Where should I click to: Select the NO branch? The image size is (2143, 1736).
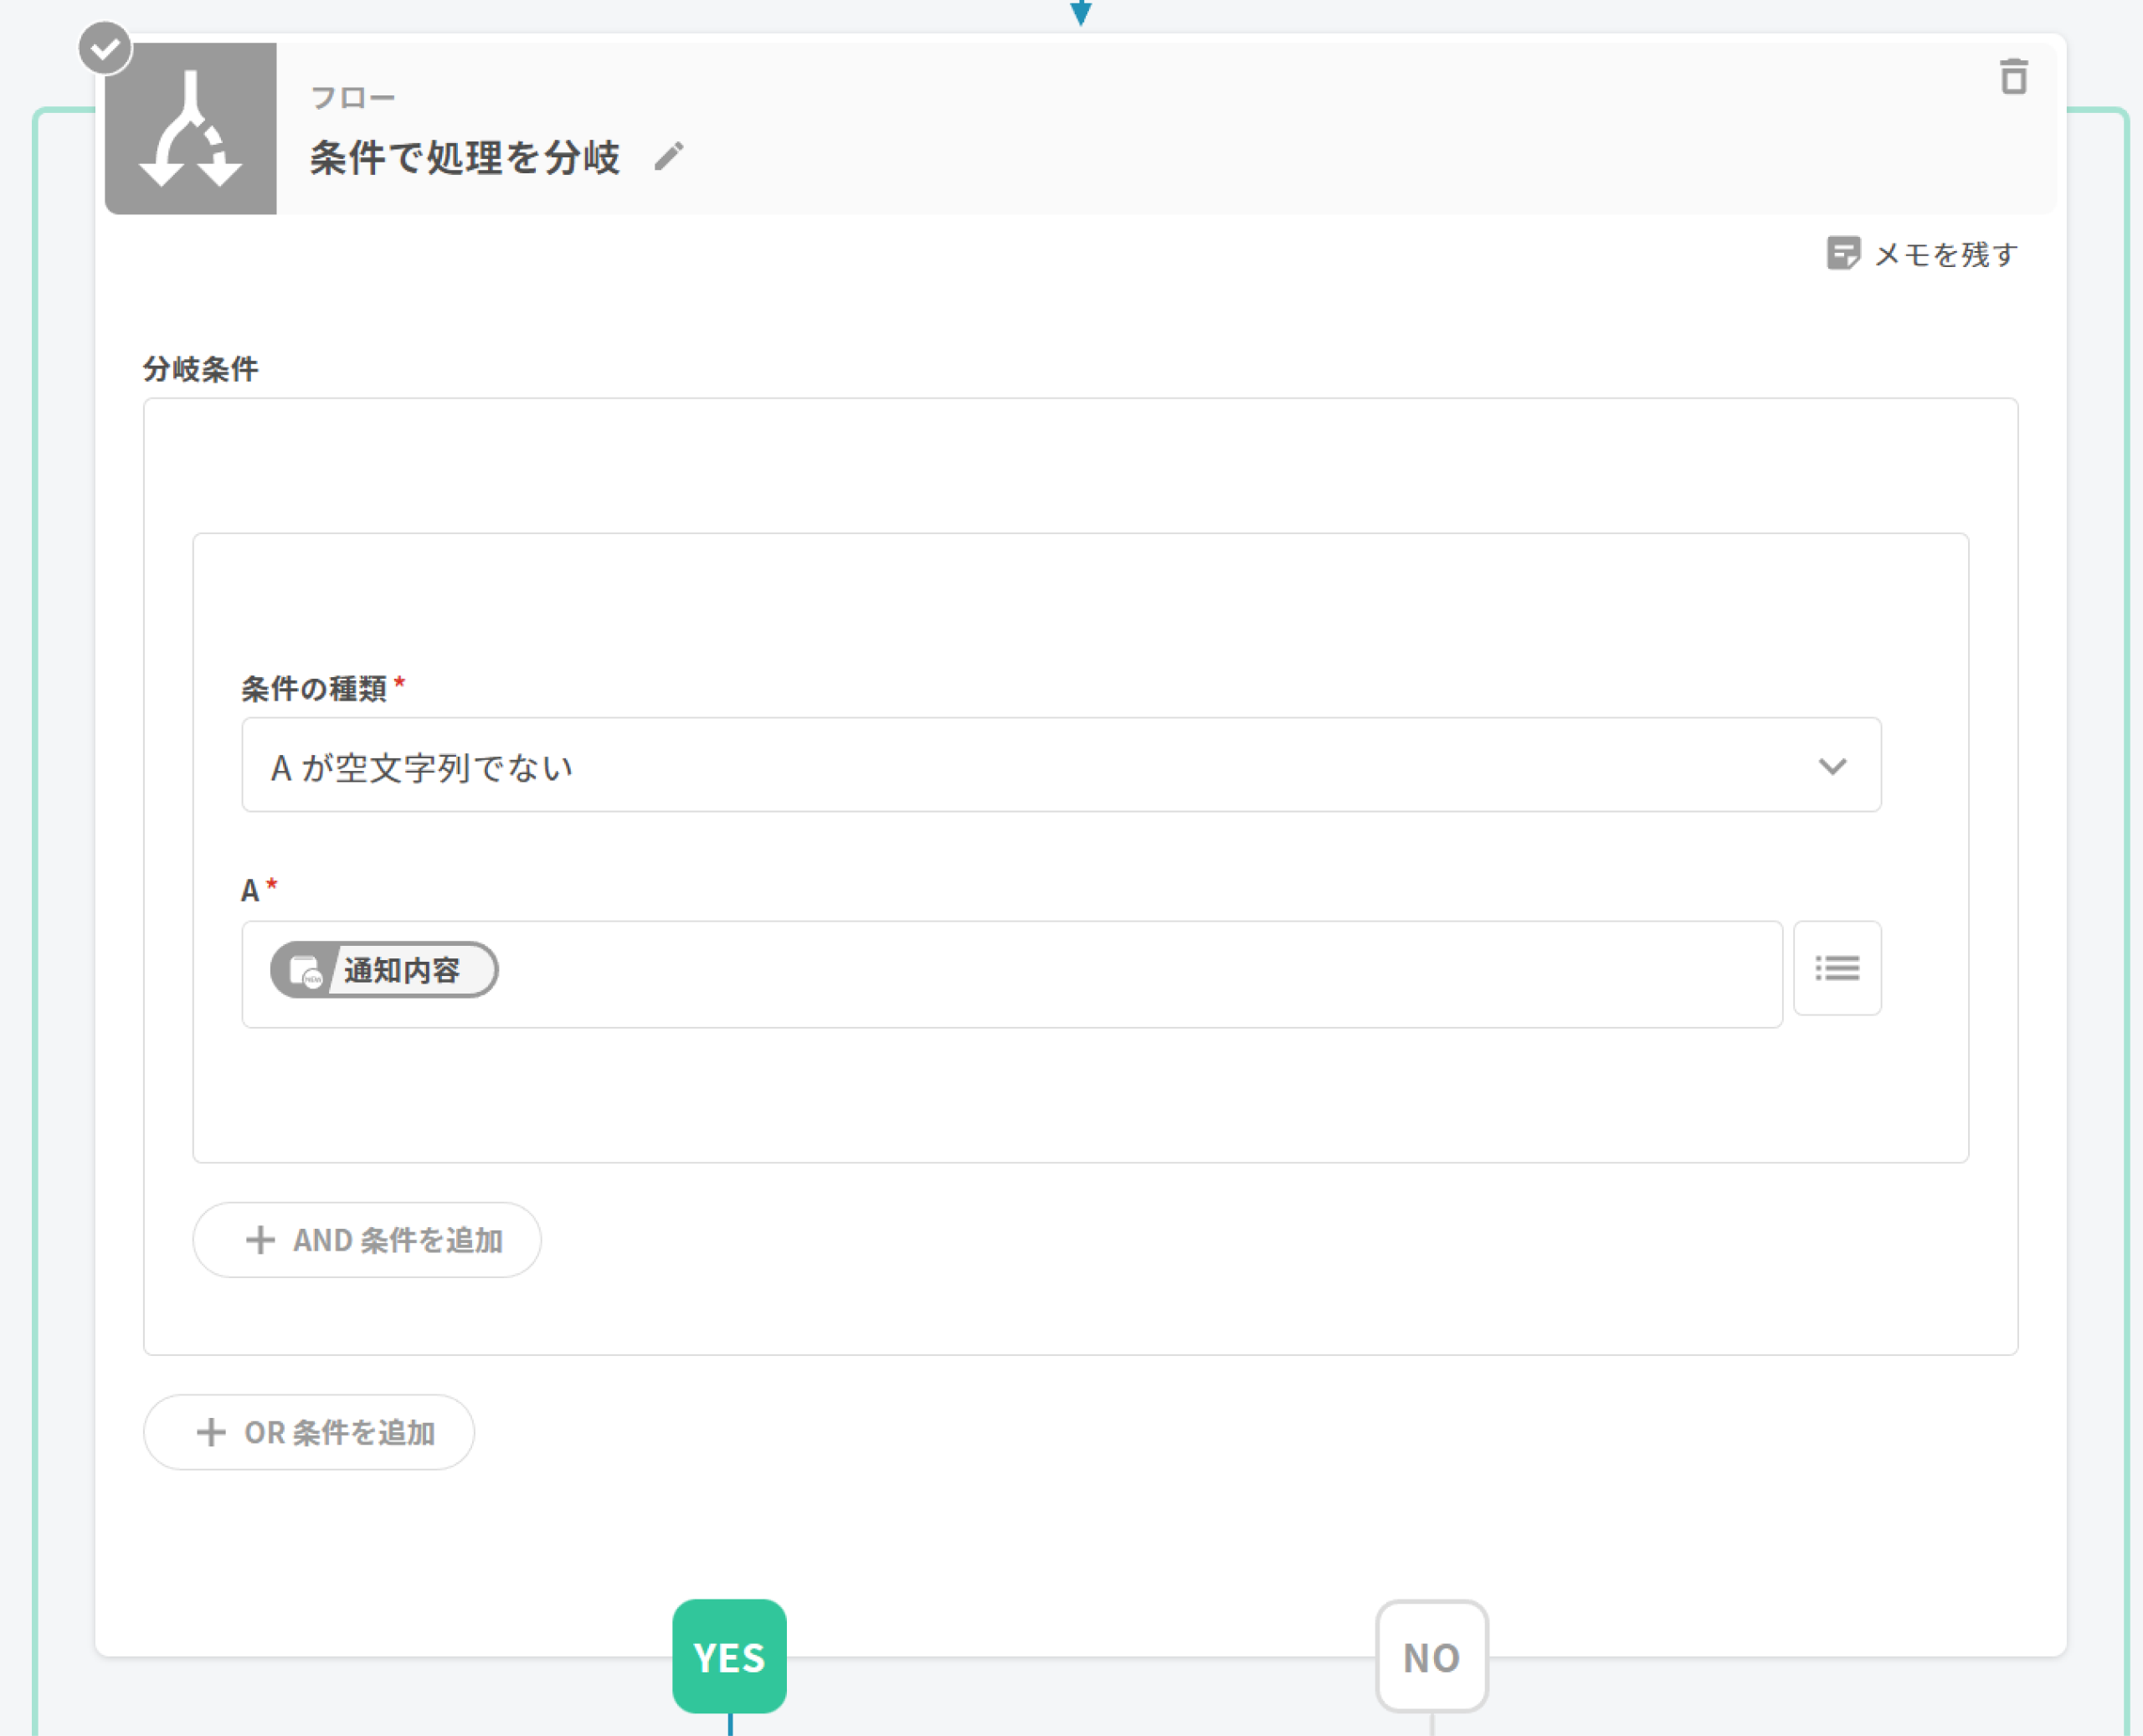[x=1431, y=1656]
